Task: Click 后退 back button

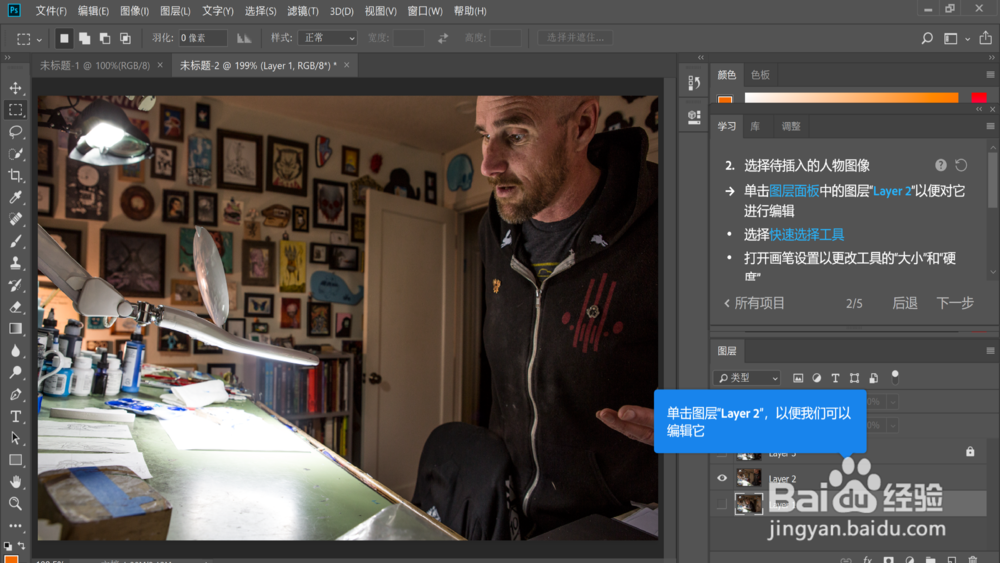Action: coord(904,303)
